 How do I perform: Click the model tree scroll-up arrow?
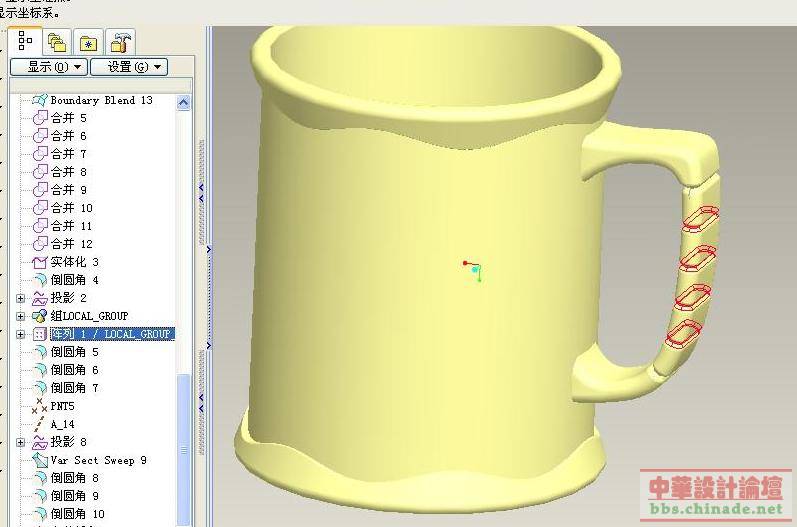[x=183, y=102]
